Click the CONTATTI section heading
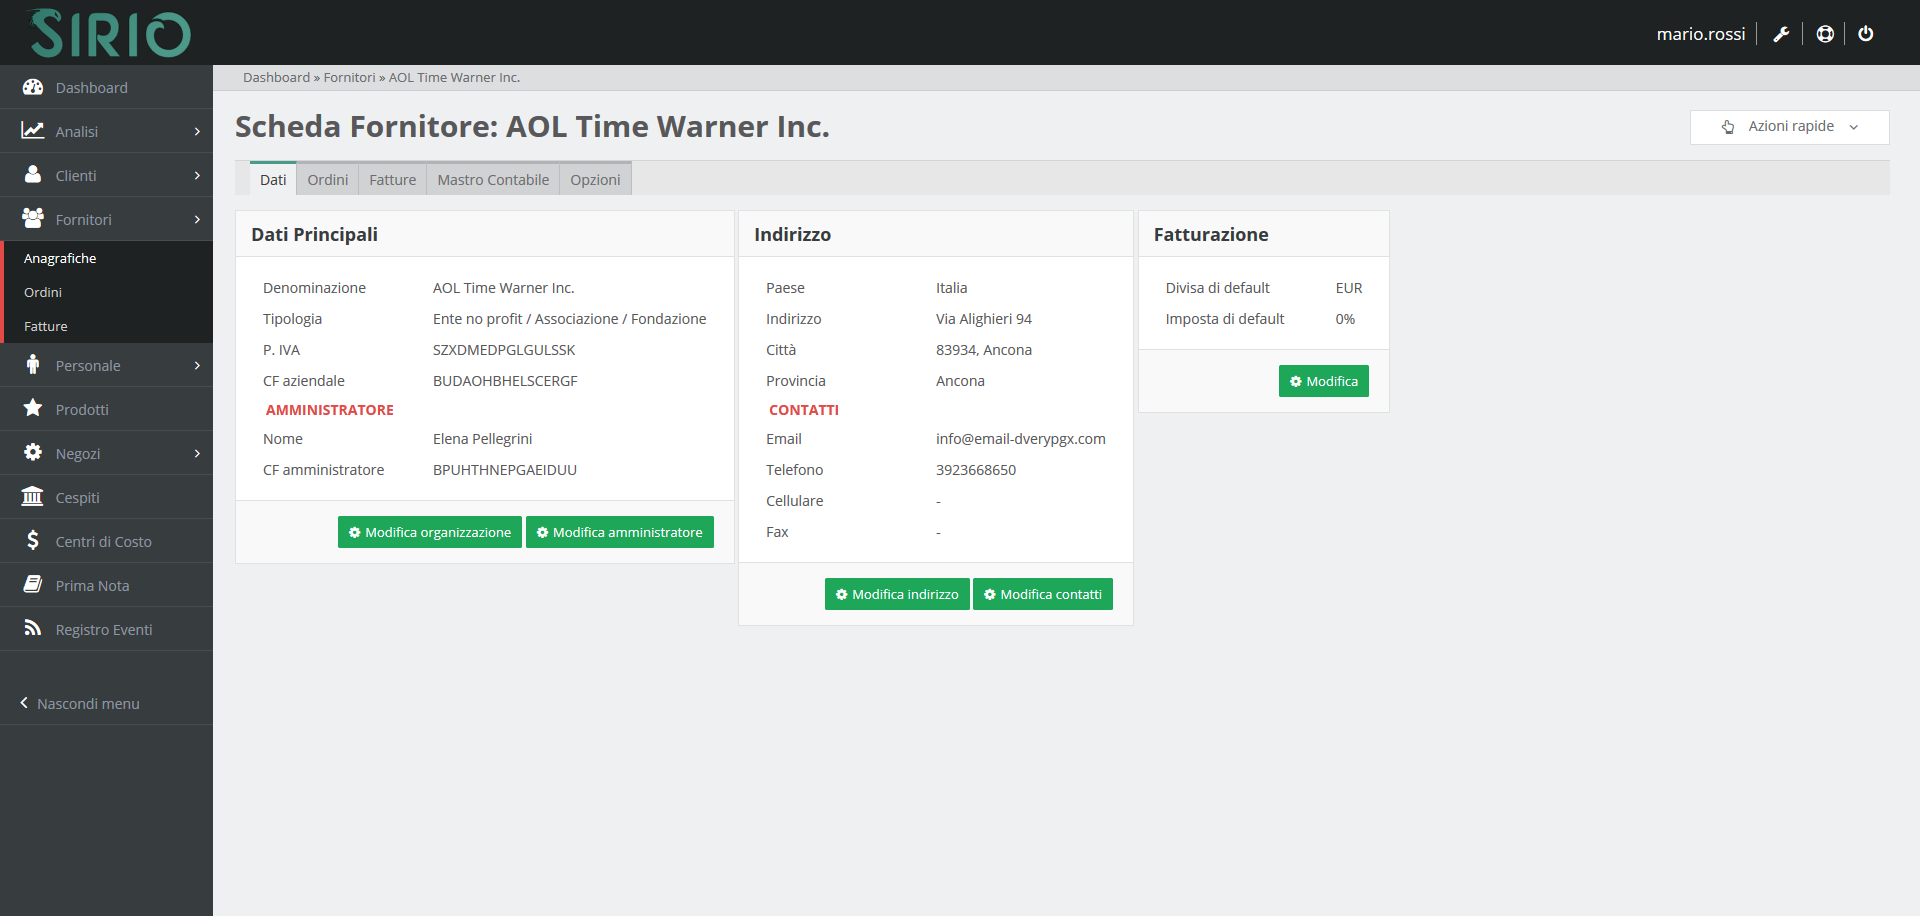Screen dimensions: 1920x916 tap(804, 410)
